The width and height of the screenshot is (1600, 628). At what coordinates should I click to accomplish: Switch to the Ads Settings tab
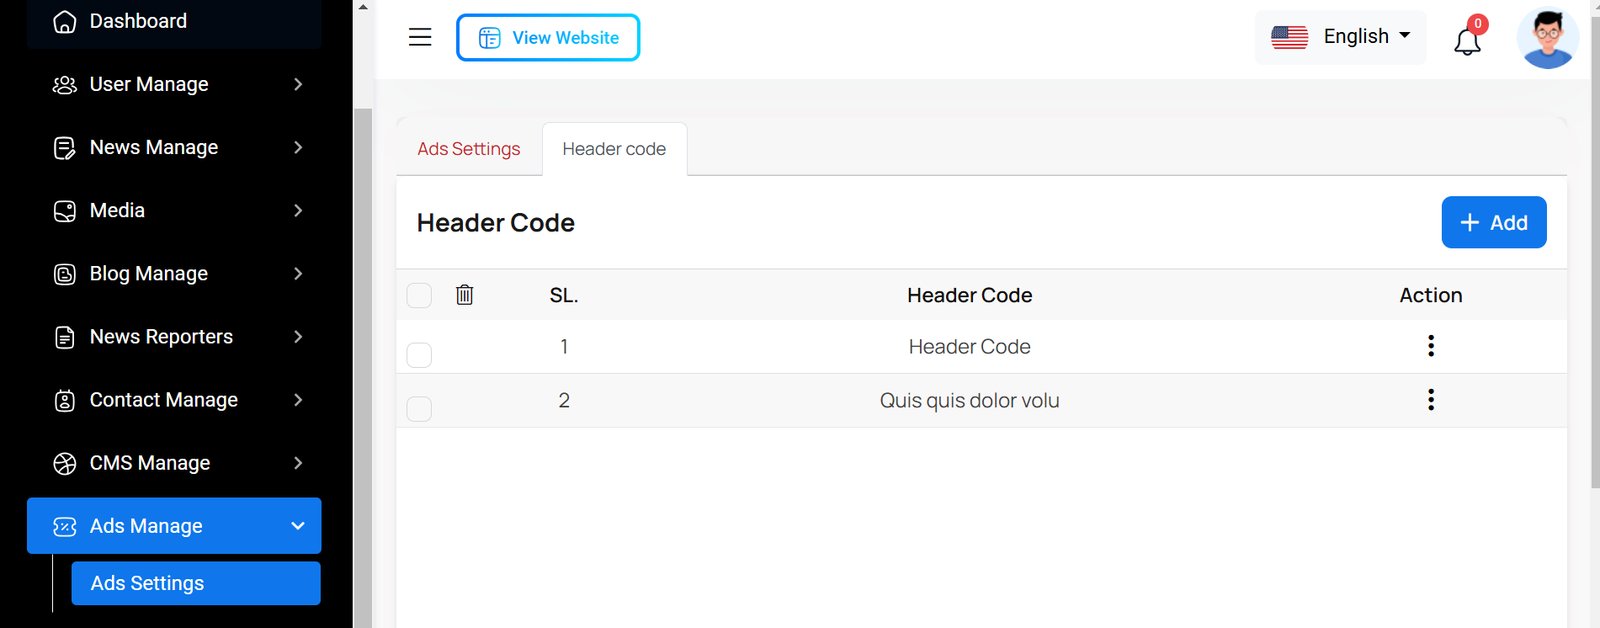pos(469,149)
